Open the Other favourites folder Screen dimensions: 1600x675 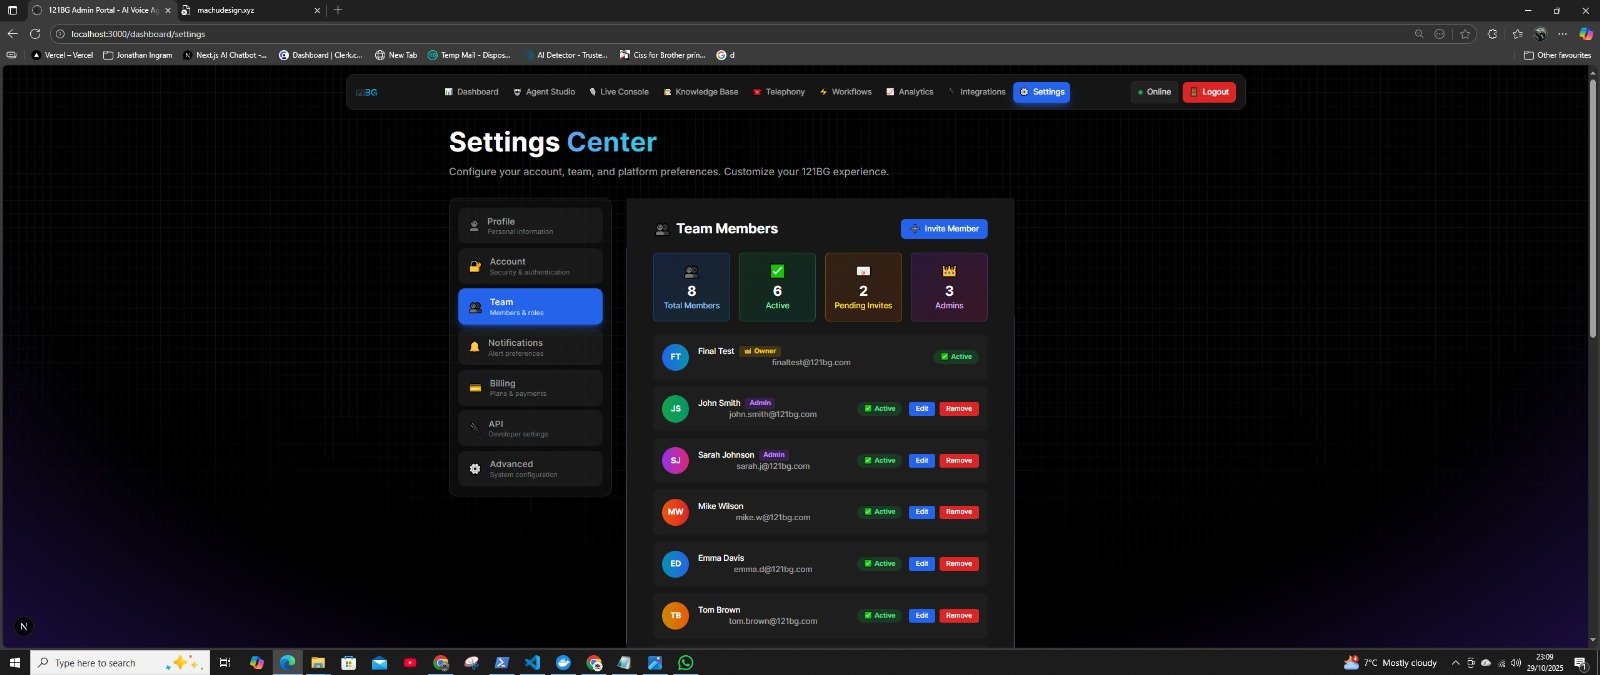(1557, 55)
